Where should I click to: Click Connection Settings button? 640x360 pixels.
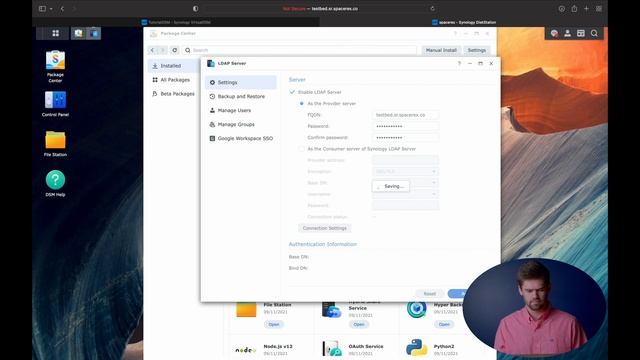[324, 228]
